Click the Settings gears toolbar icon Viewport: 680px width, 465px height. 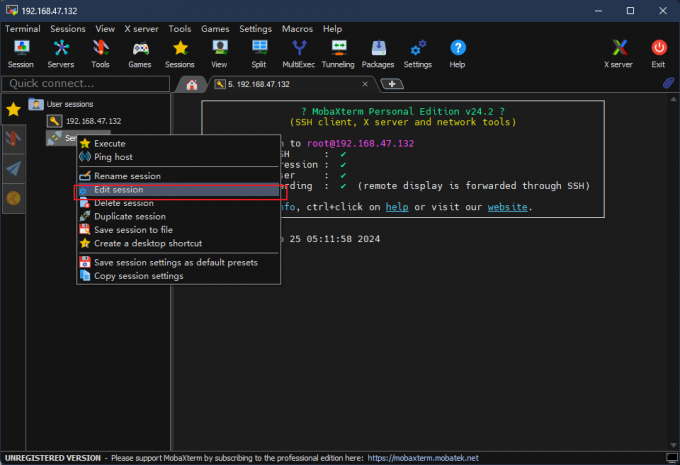[x=418, y=54]
